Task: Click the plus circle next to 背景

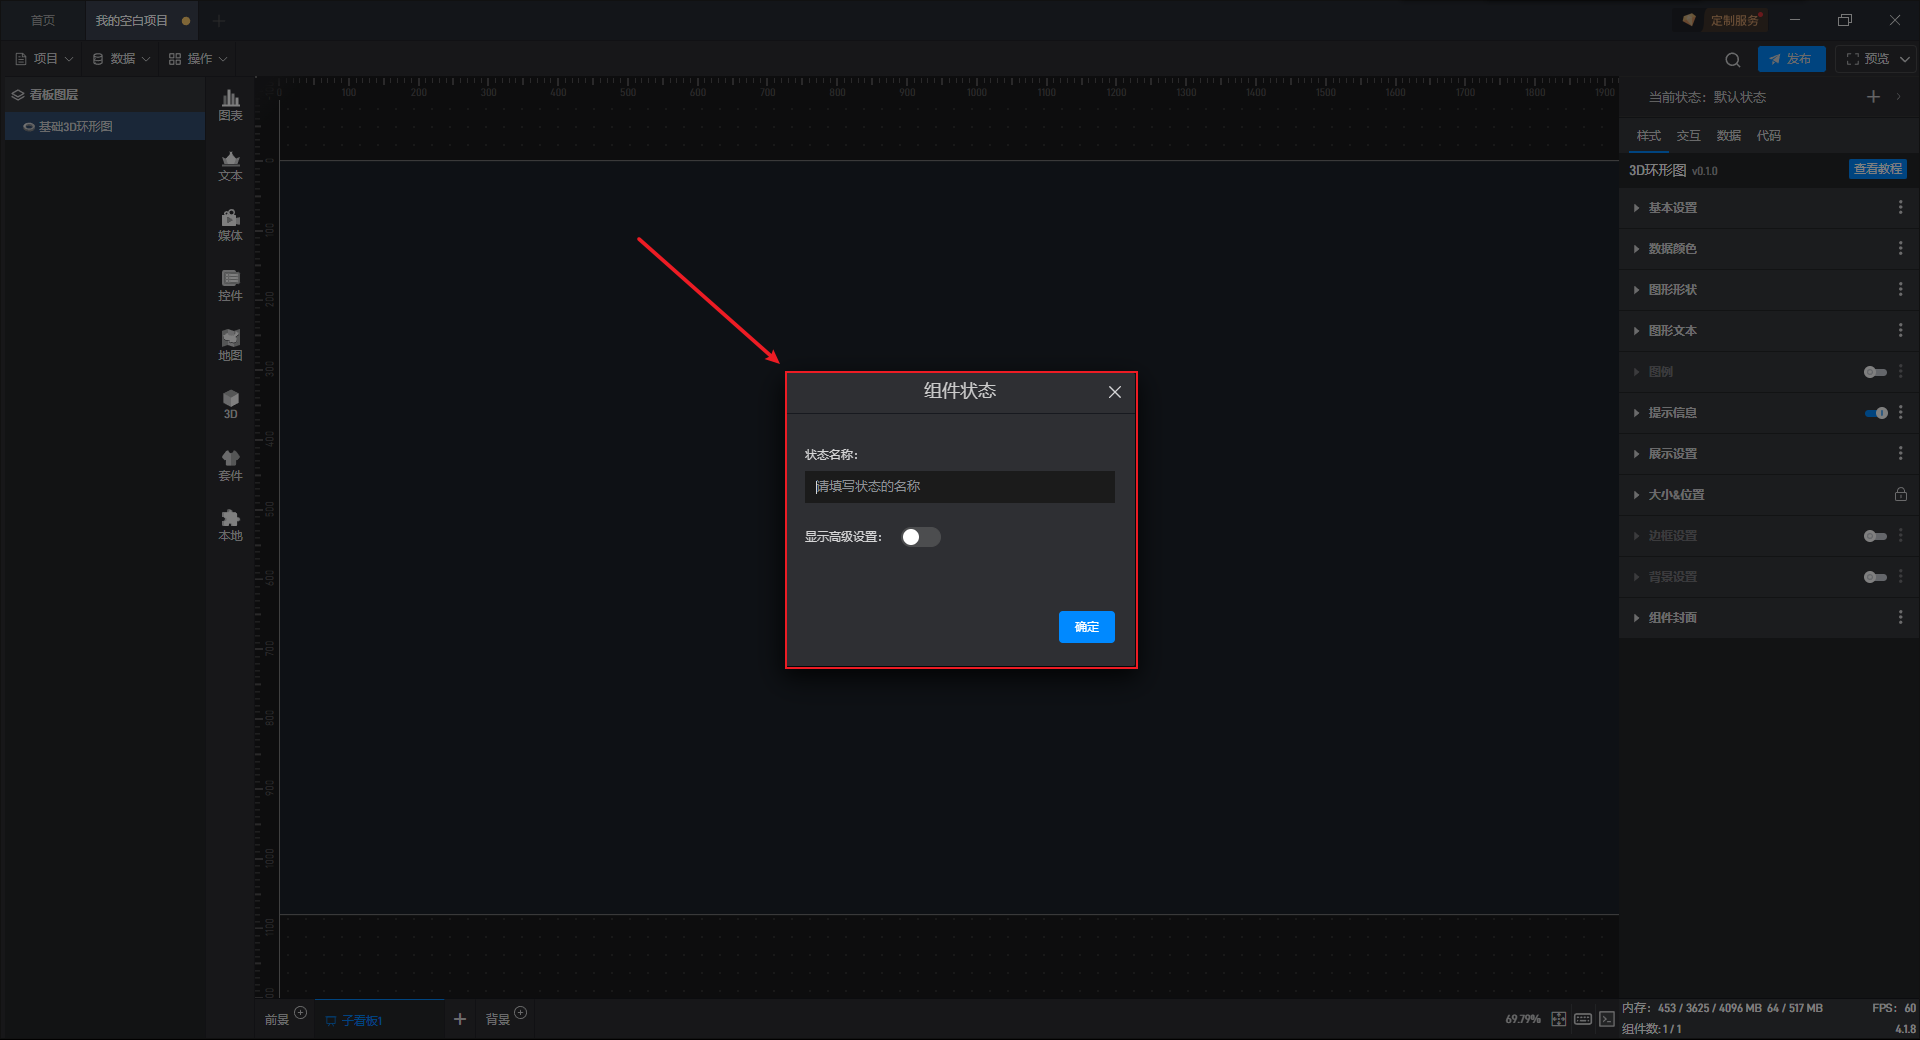Action: point(520,1013)
